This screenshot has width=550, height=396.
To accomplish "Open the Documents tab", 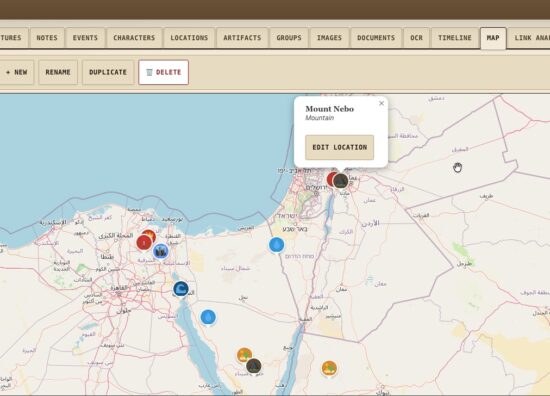I will [376, 38].
